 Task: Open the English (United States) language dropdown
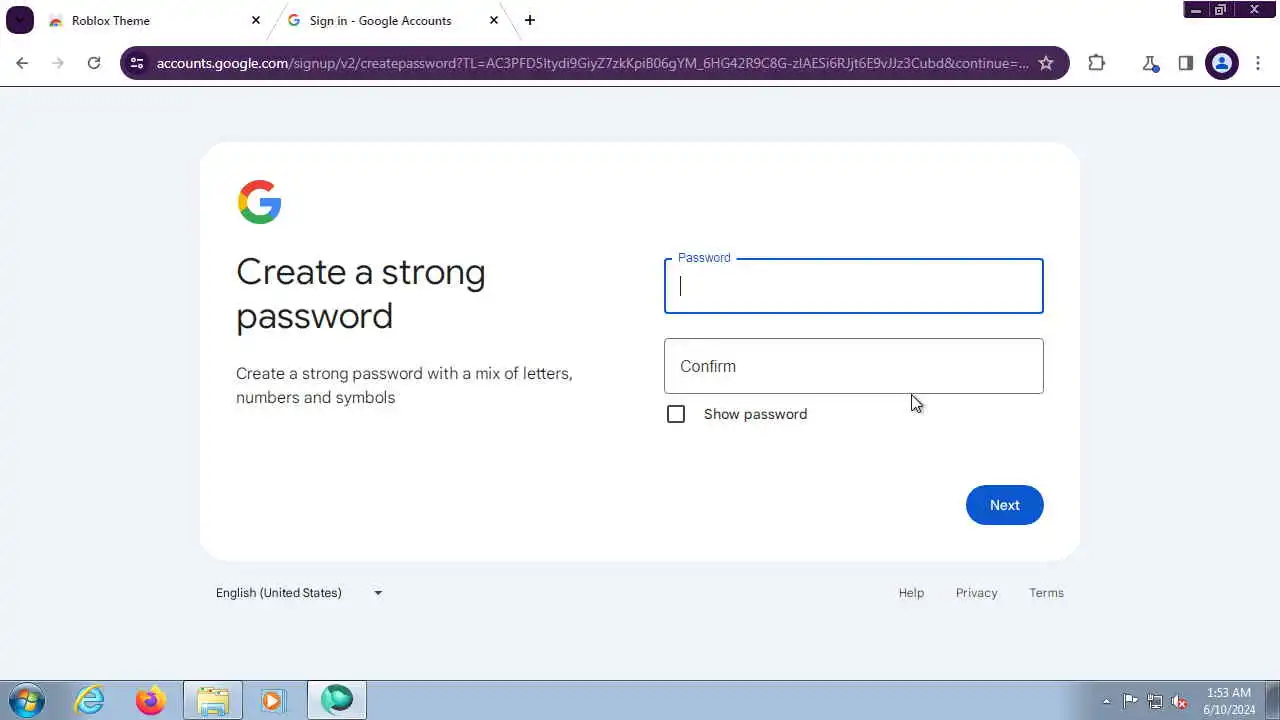[x=300, y=593]
